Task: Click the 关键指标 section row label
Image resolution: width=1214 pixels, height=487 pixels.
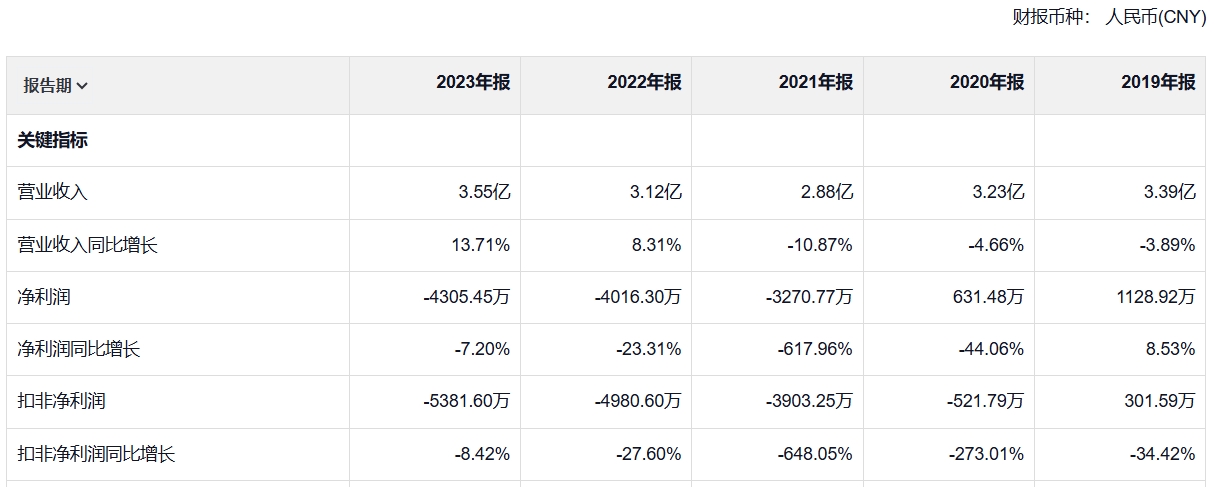Action: point(53,141)
